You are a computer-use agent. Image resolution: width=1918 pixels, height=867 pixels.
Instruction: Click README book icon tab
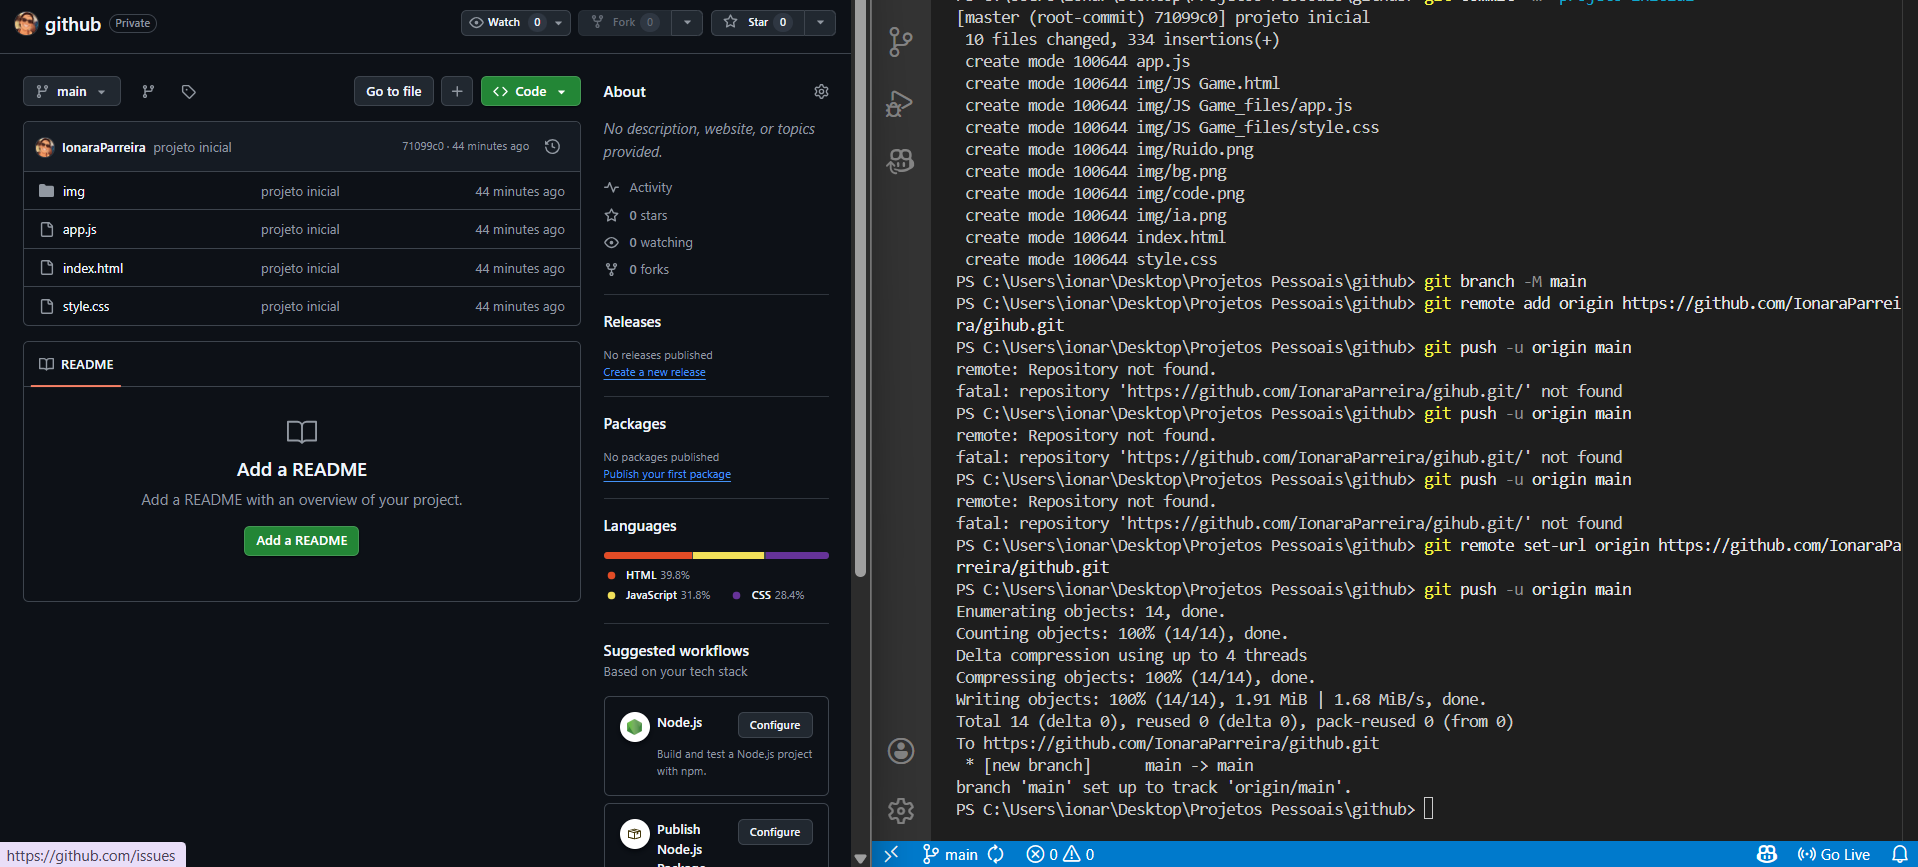click(x=46, y=364)
